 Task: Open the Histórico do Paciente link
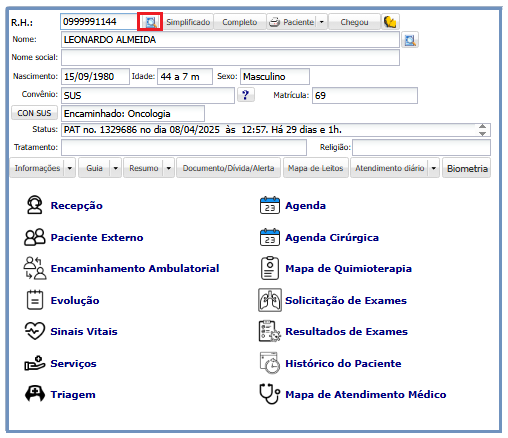[x=343, y=363]
